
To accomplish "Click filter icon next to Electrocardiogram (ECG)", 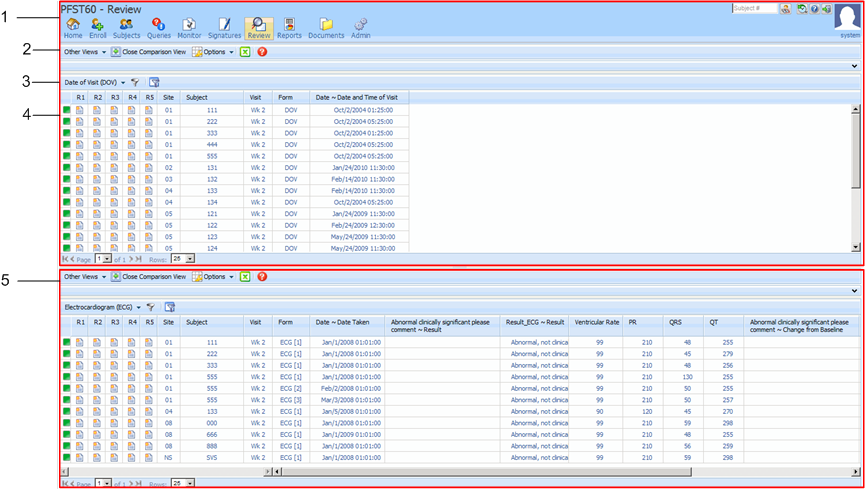I will pos(150,307).
